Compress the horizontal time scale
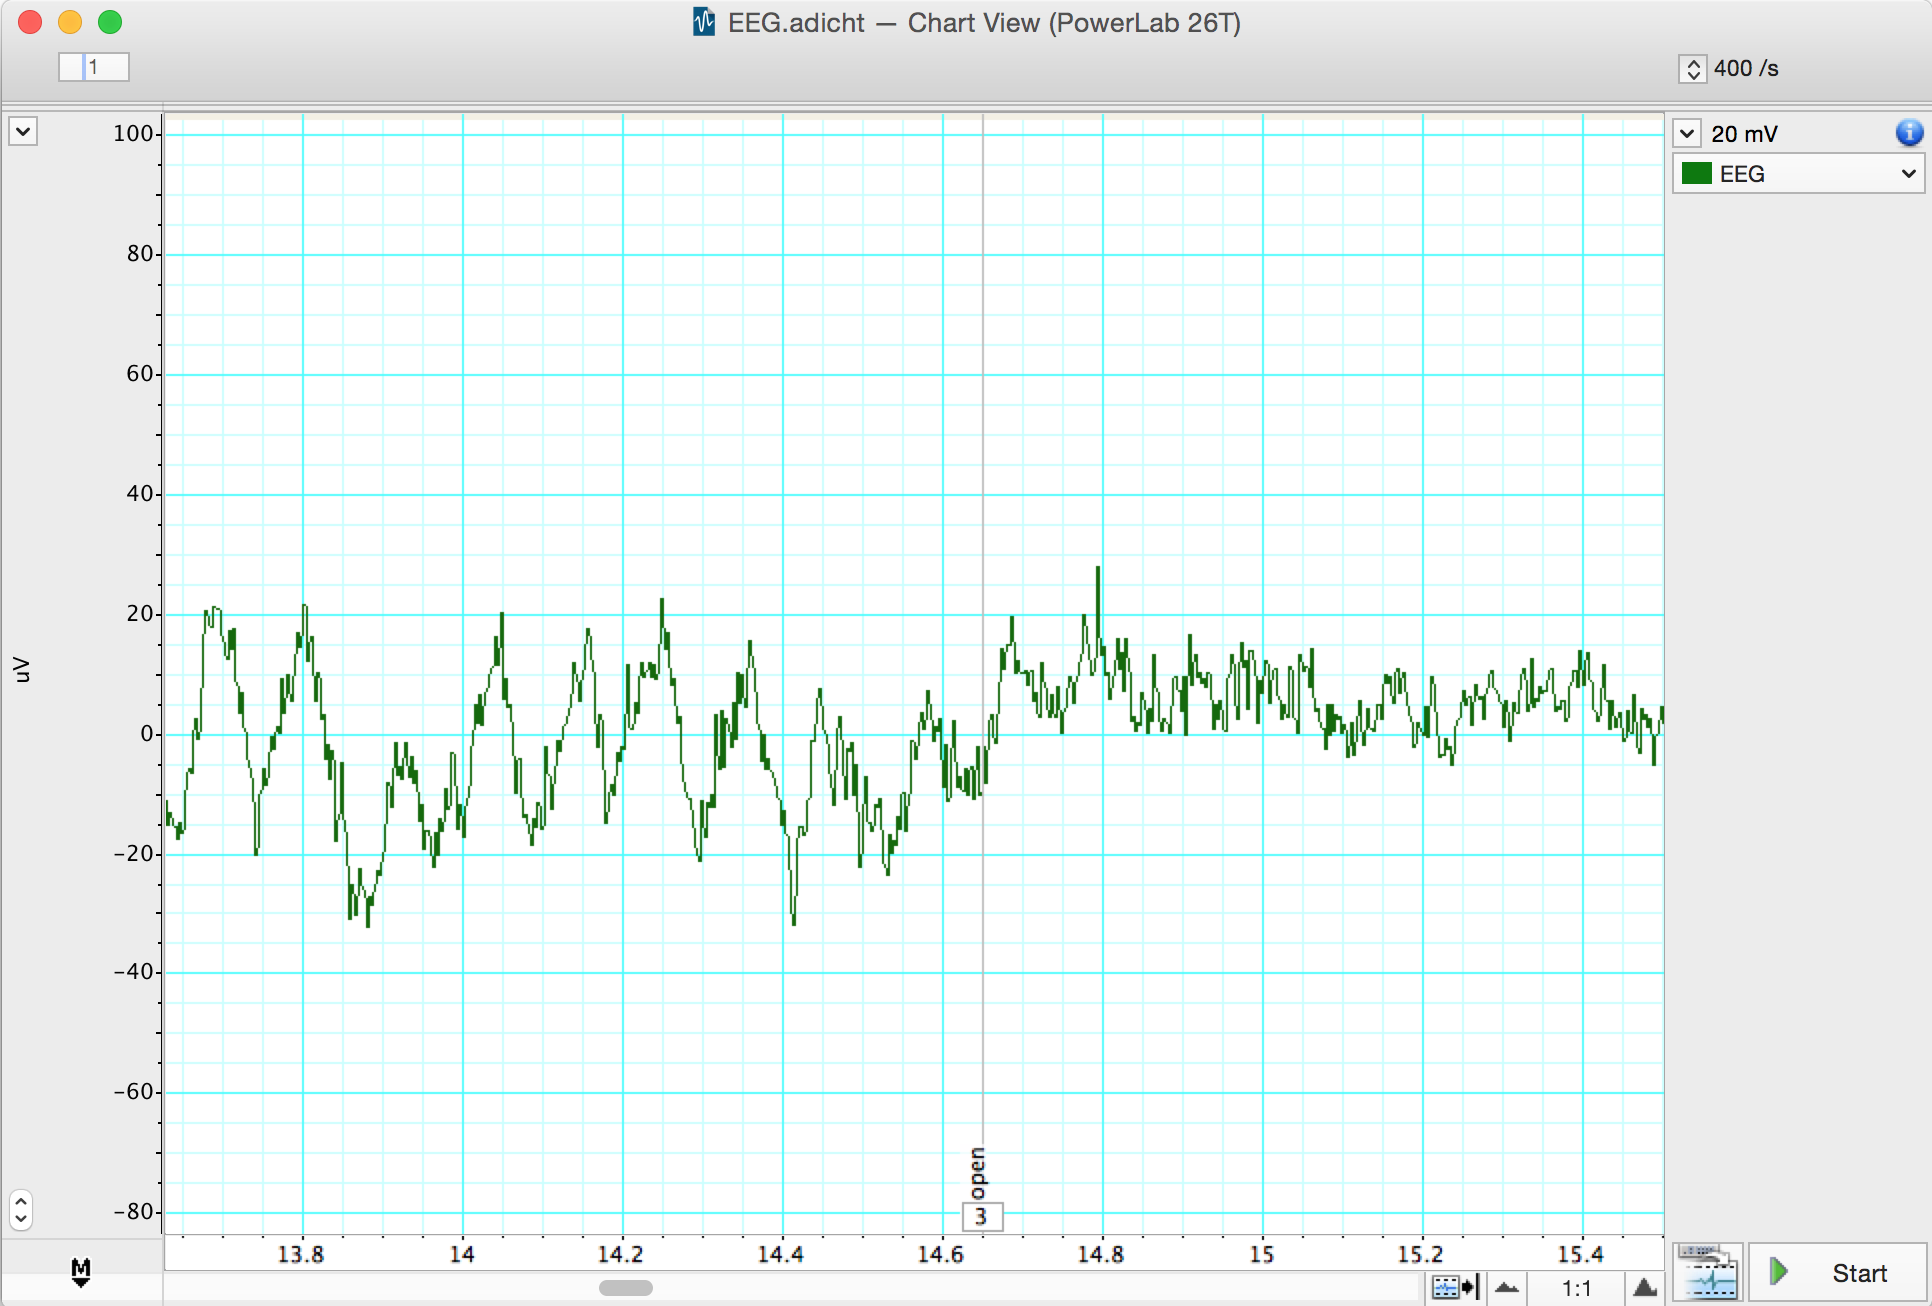The height and width of the screenshot is (1306, 1932). point(1507,1287)
